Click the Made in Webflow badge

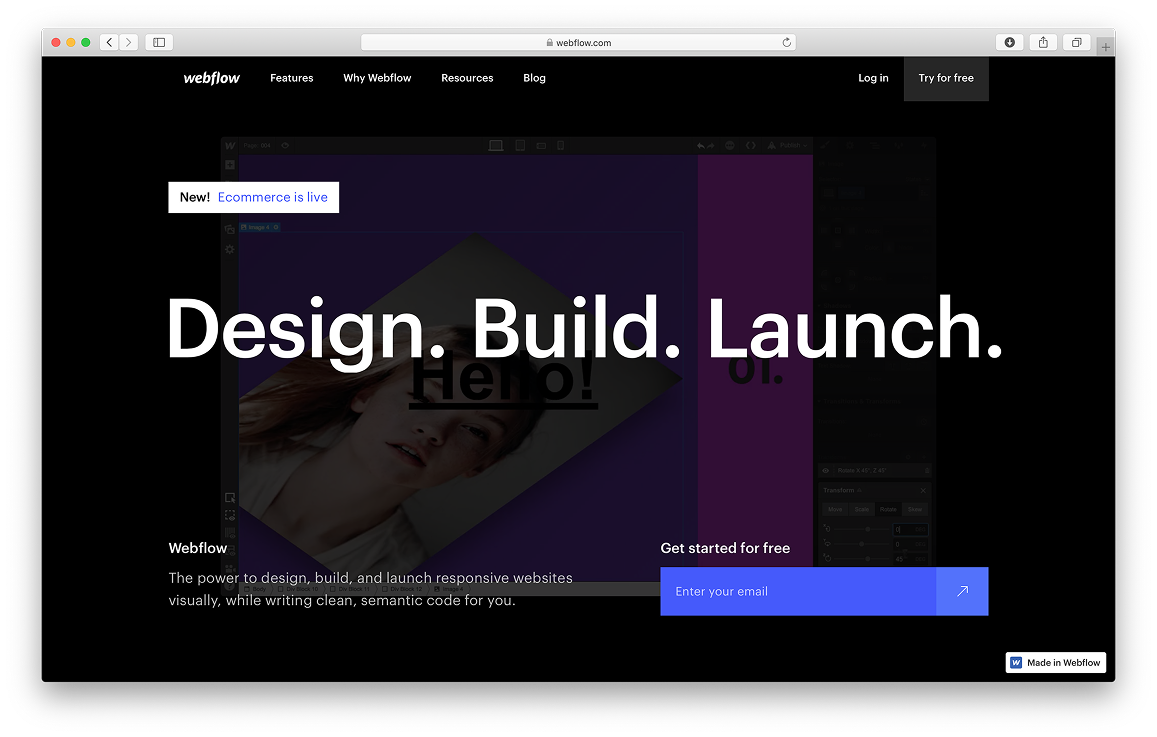pyautogui.click(x=1055, y=662)
